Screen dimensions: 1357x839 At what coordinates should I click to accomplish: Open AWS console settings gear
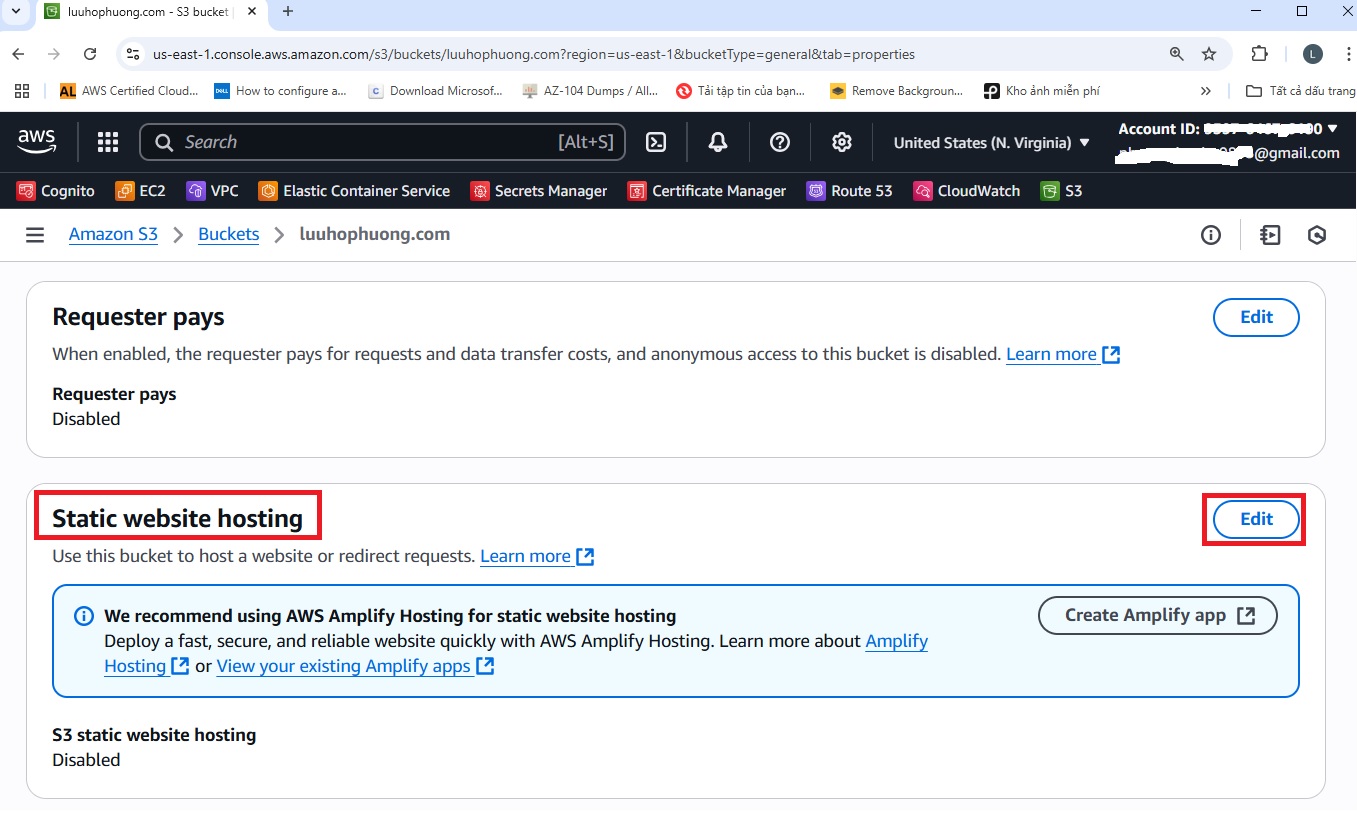pos(841,143)
